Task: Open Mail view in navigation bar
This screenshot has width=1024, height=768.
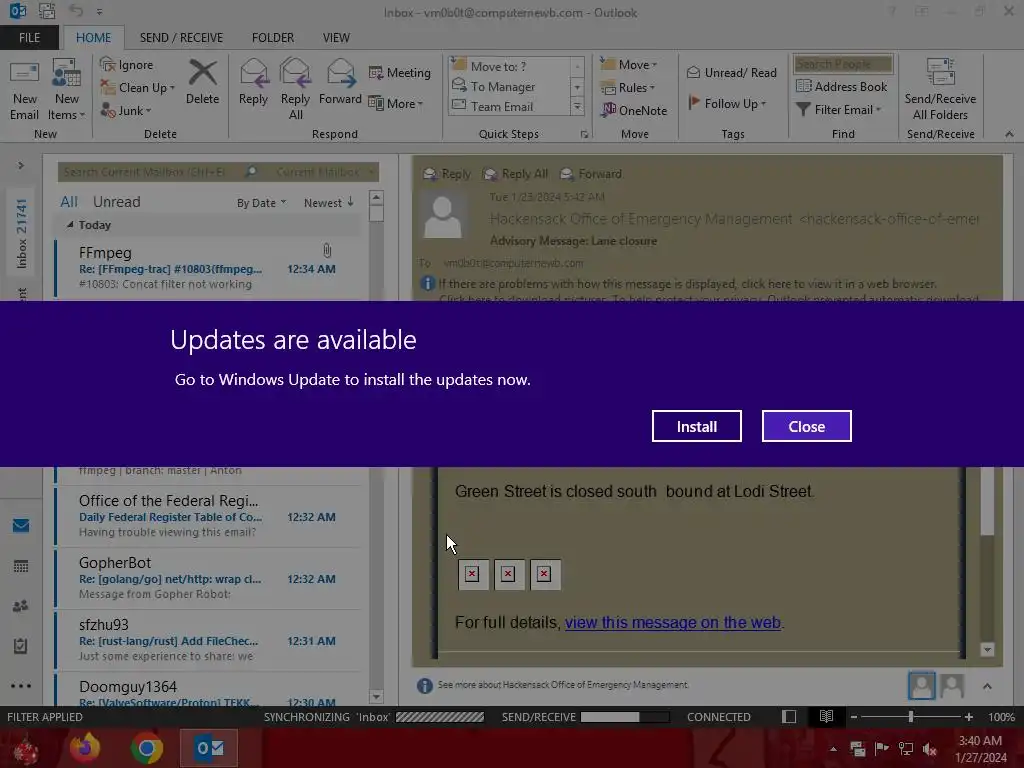Action: pos(21,525)
